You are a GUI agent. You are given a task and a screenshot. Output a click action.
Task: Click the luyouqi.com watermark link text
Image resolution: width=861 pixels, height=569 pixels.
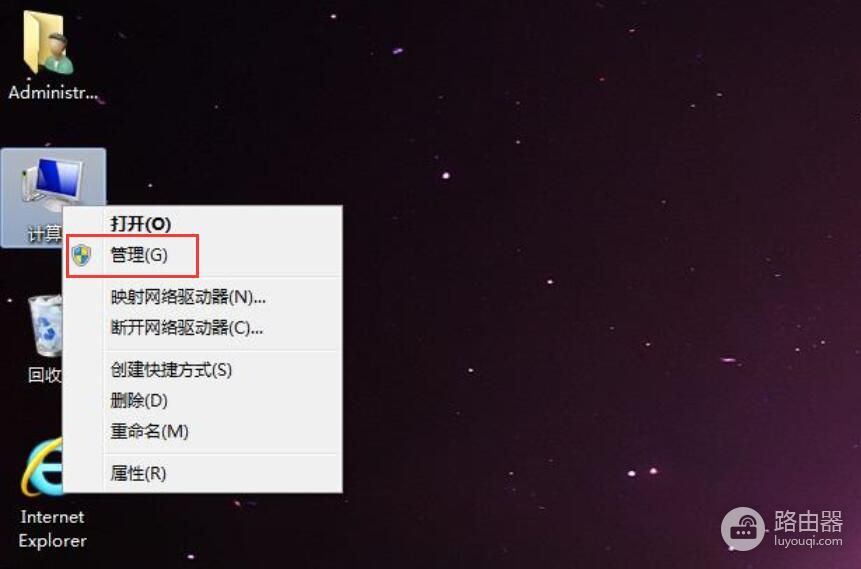coord(808,541)
